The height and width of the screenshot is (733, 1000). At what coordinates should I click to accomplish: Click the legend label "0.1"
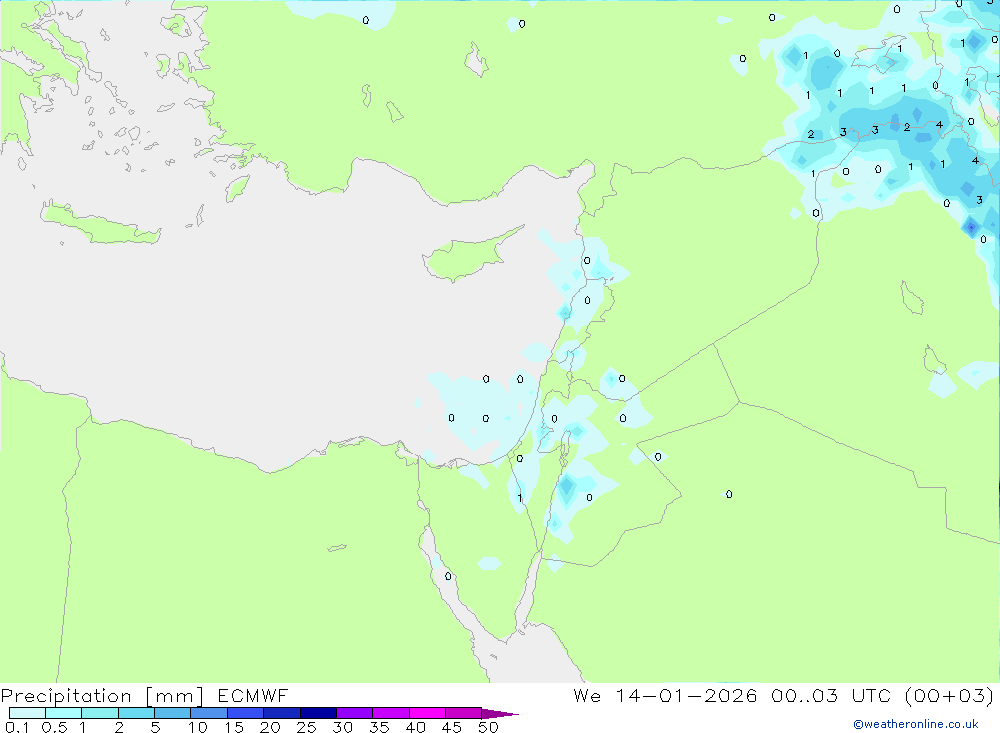(x=17, y=727)
